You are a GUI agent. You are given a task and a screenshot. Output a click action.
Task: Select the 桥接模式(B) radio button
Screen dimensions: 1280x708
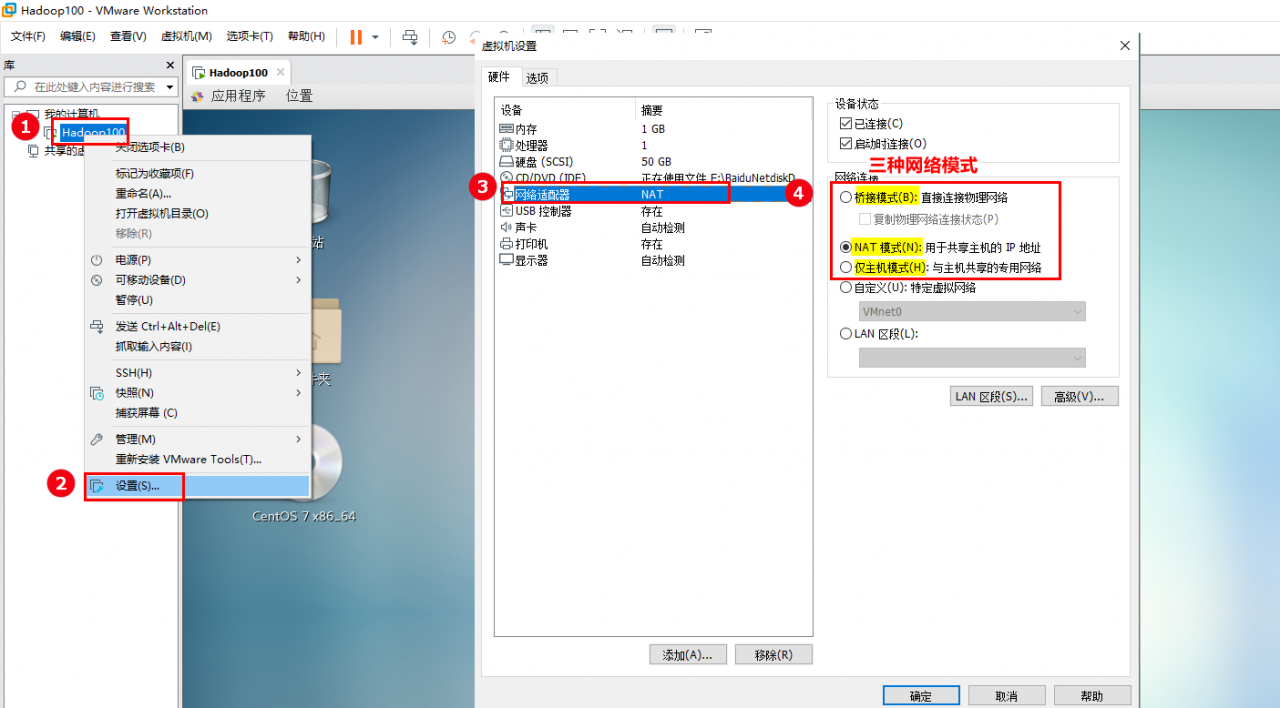(846, 198)
